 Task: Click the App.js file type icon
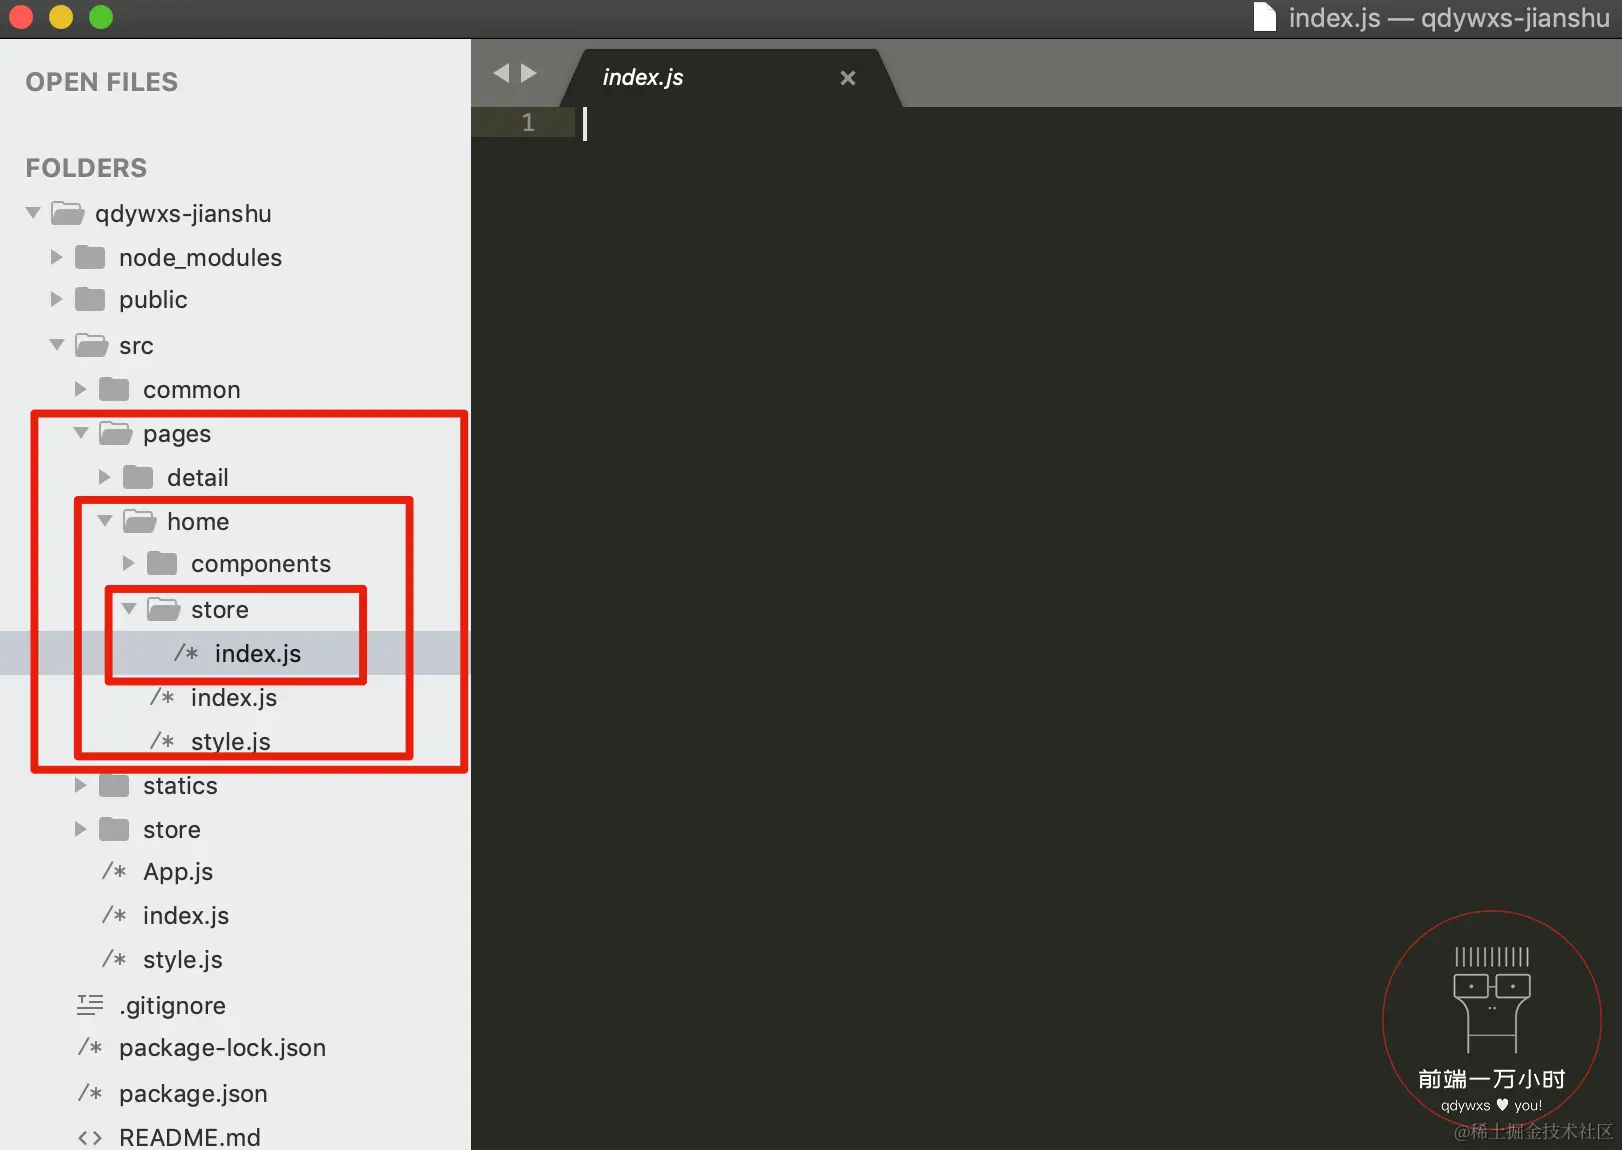pyautogui.click(x=114, y=872)
